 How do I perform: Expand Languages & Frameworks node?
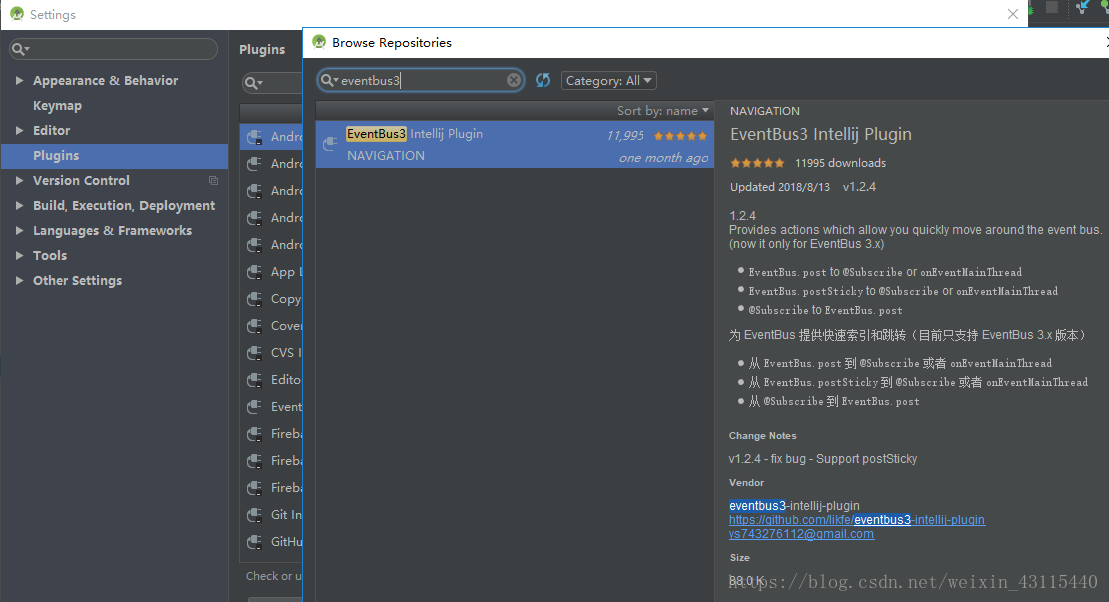tap(19, 231)
